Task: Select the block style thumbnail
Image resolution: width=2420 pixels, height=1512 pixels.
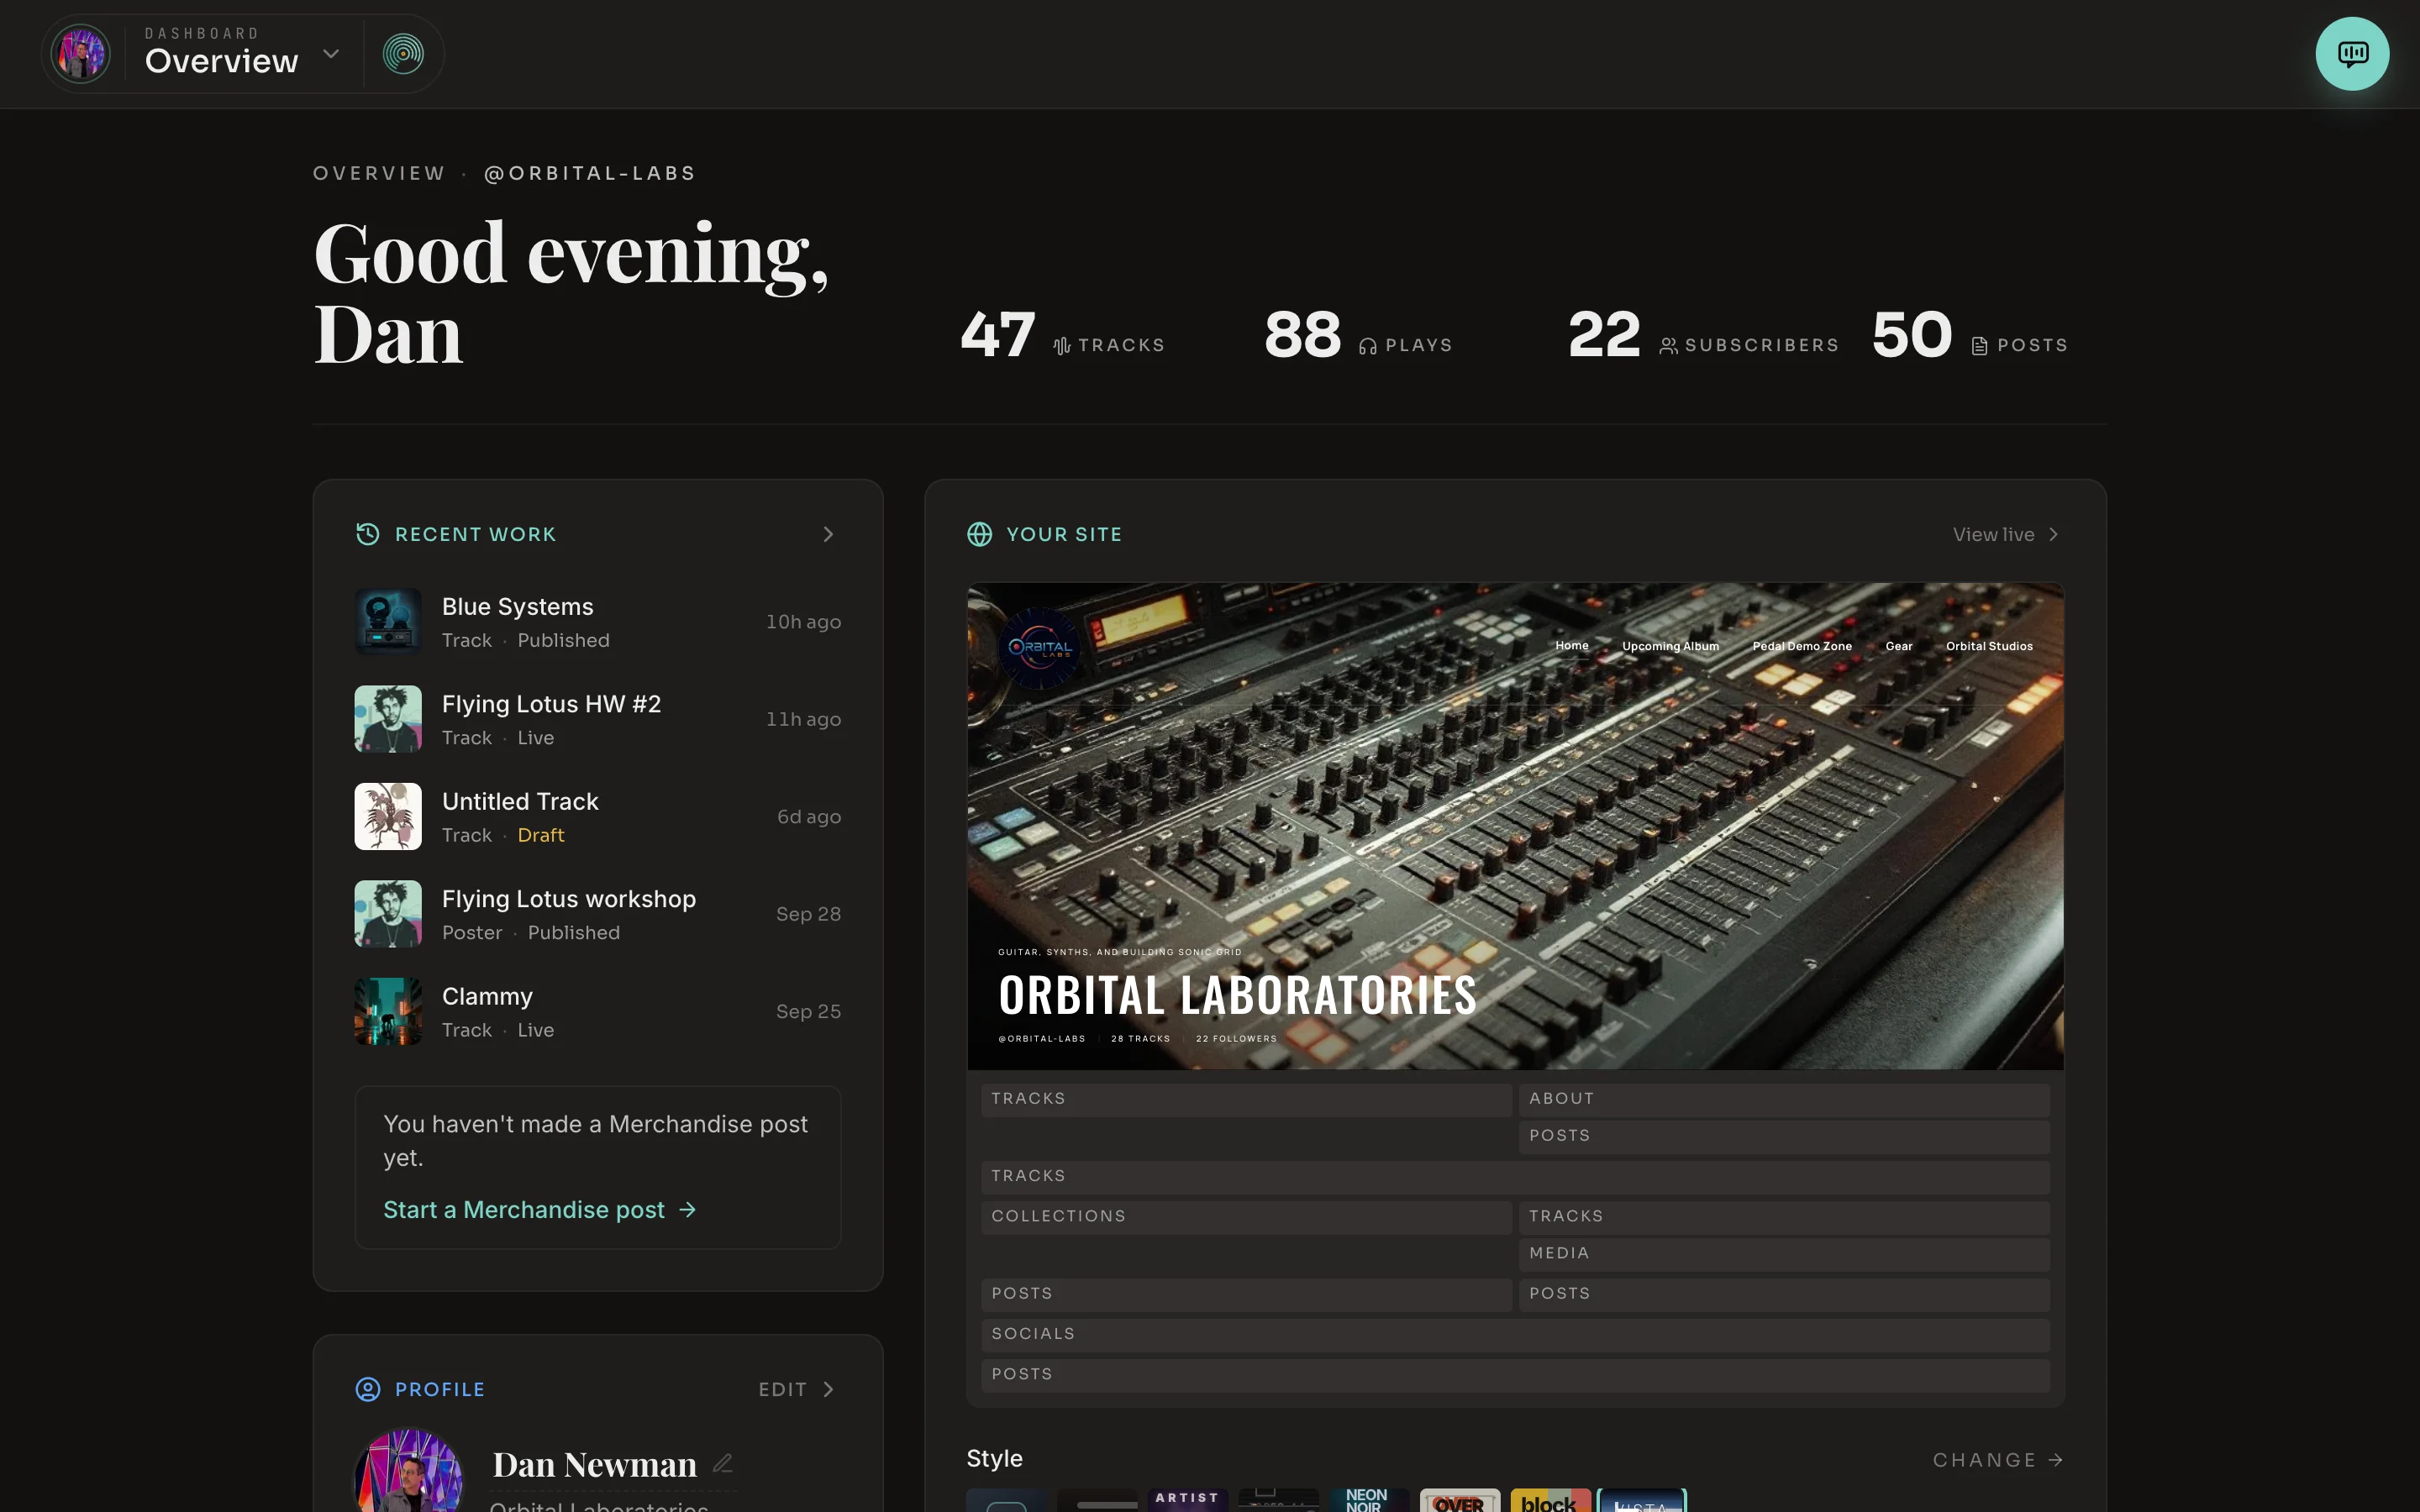Action: tap(1550, 1499)
